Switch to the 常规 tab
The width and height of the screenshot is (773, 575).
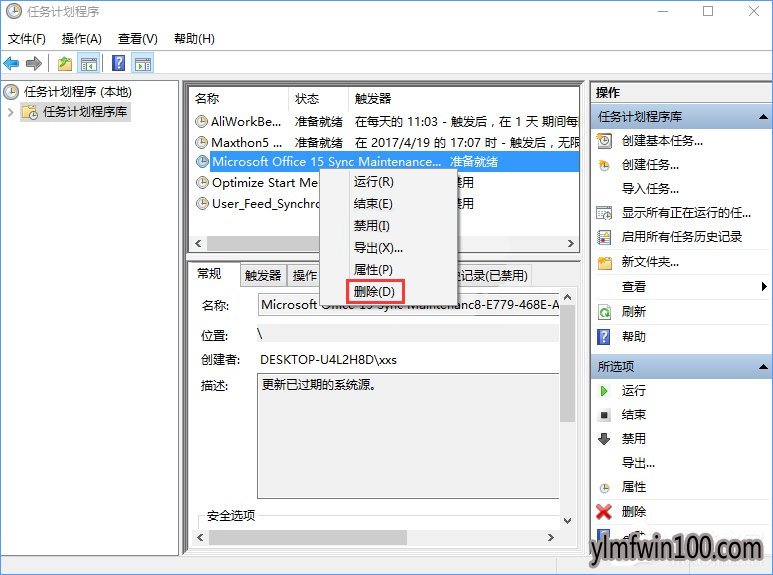(209, 274)
